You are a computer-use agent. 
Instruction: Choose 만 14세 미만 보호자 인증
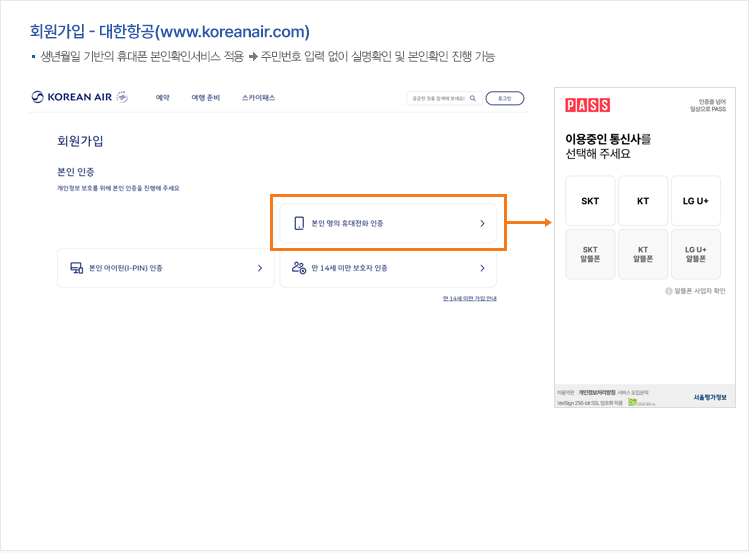pos(388,268)
